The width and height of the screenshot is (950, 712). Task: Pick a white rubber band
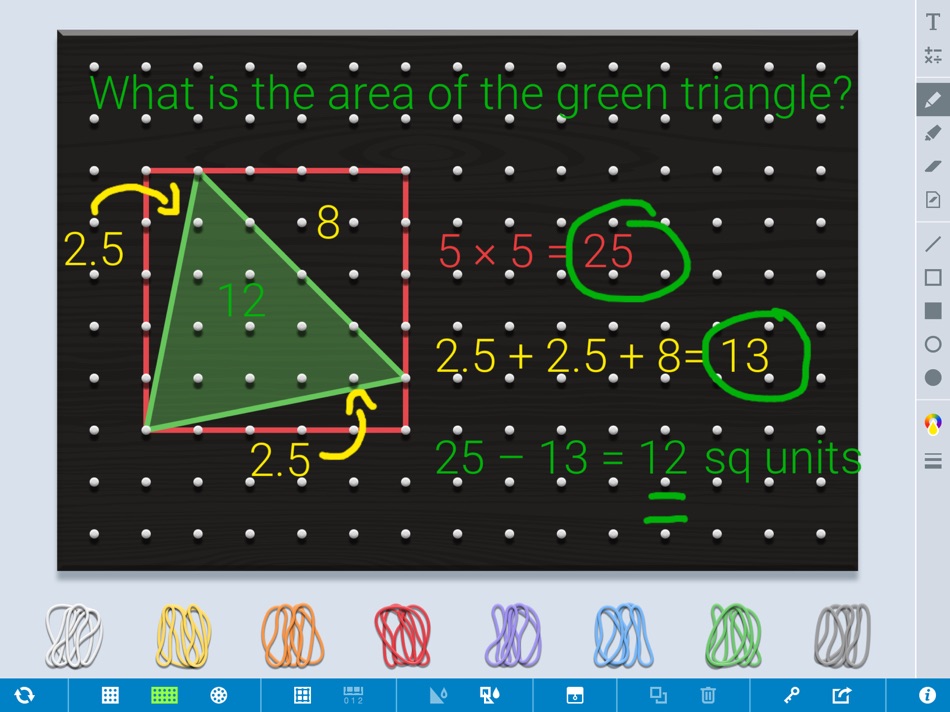(x=74, y=636)
